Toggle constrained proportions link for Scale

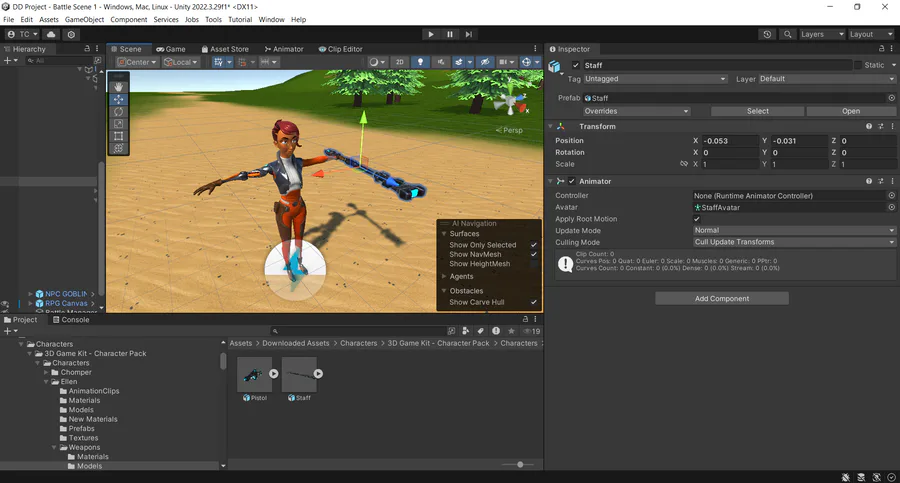(x=684, y=164)
